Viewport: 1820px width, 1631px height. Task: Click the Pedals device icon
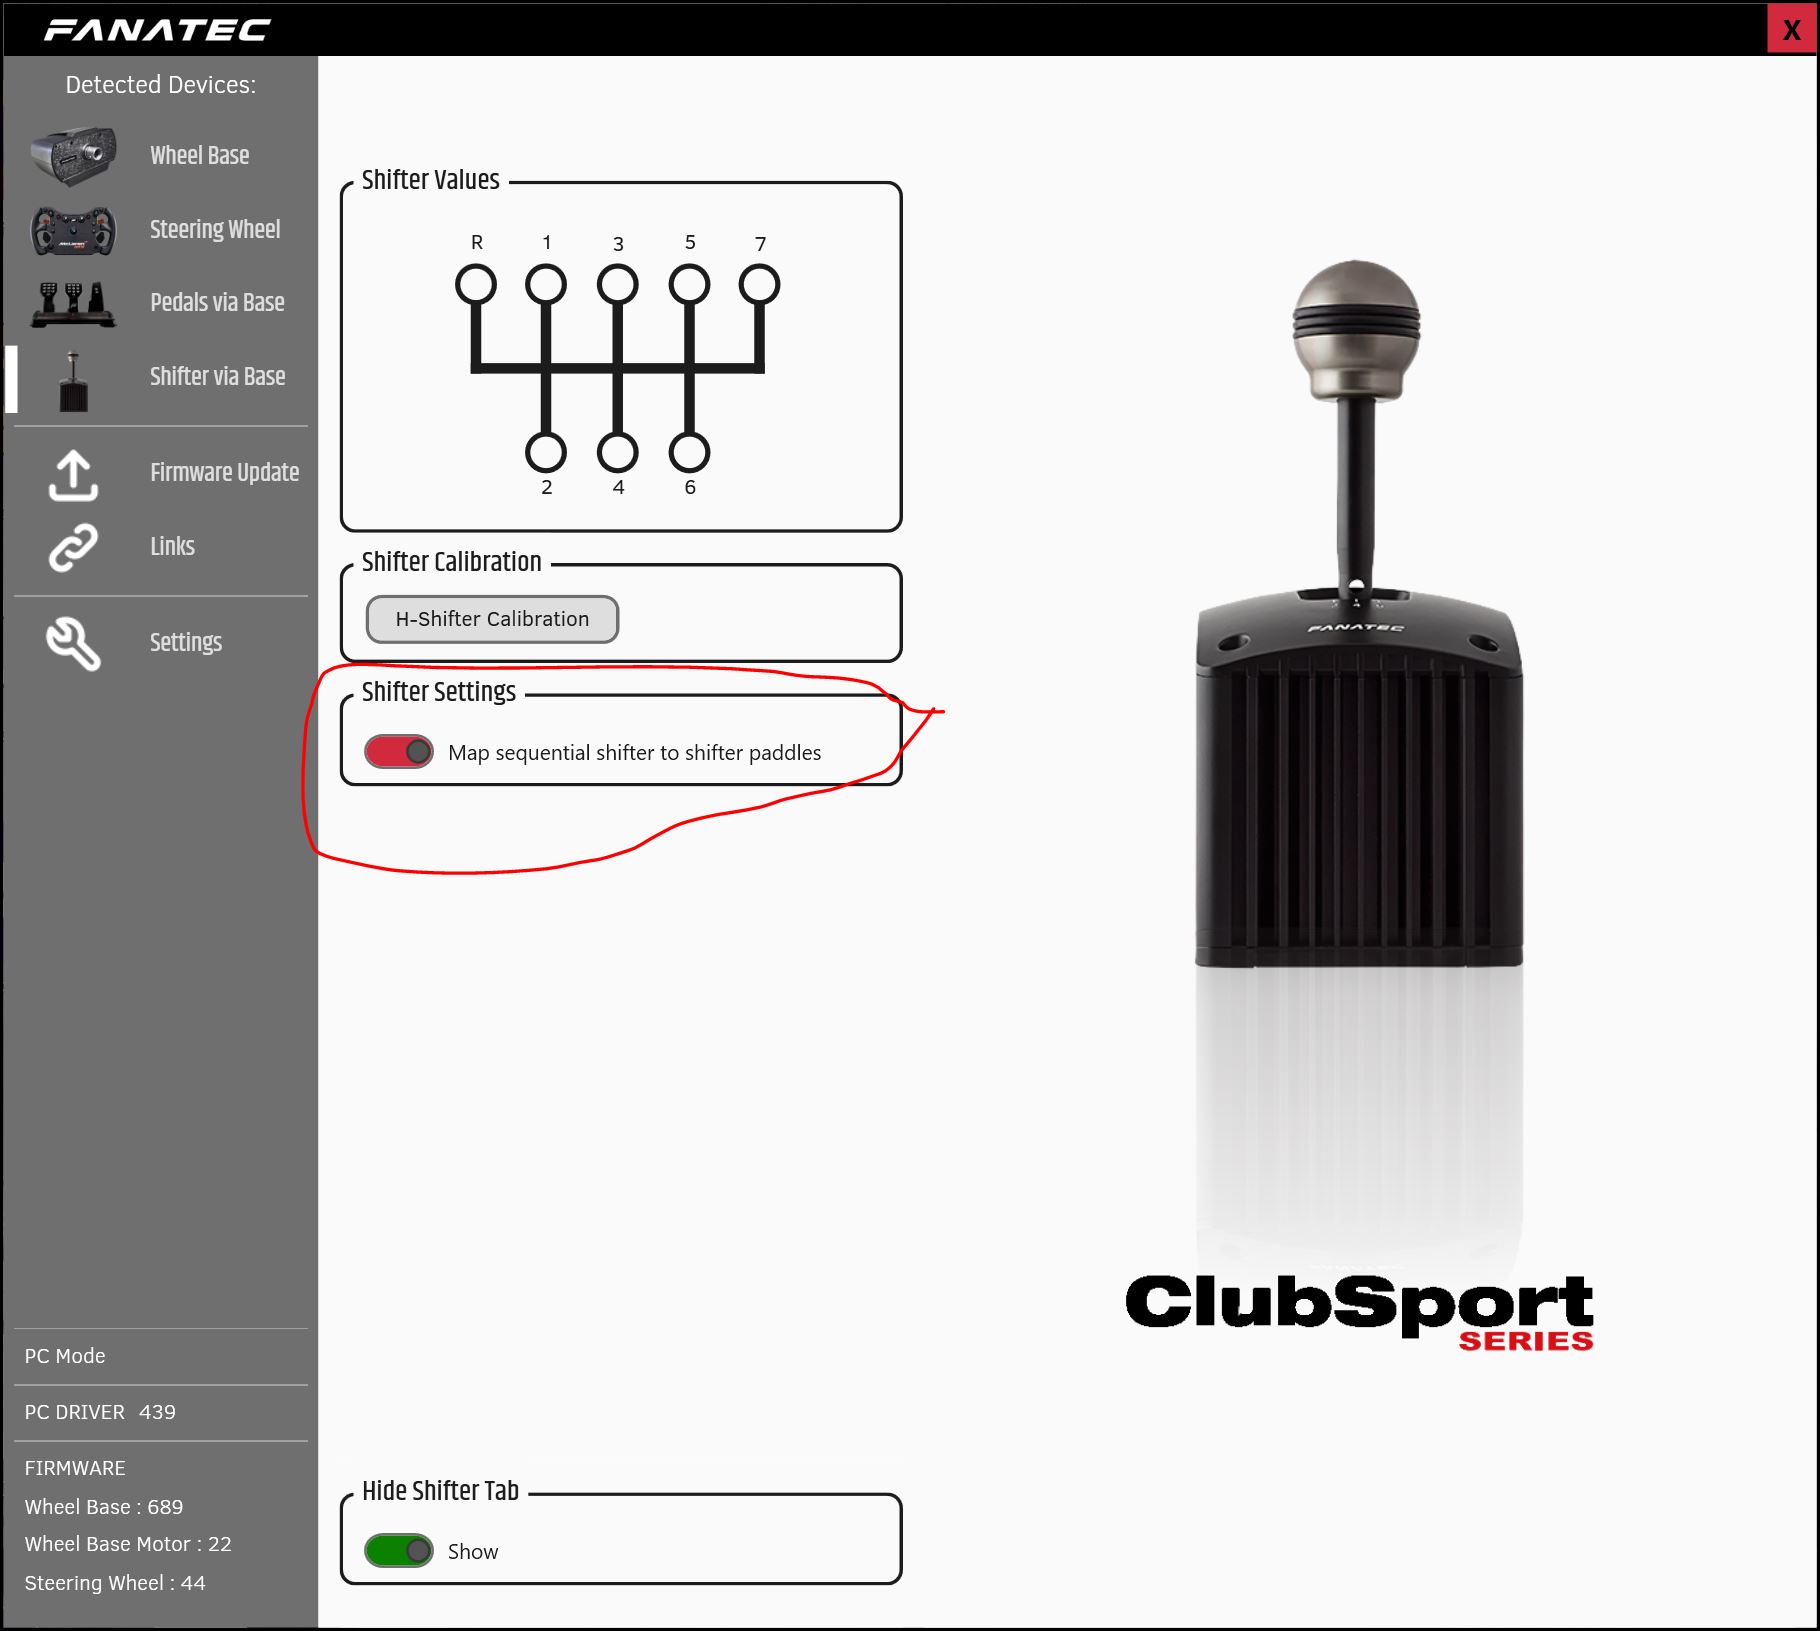pyautogui.click(x=73, y=304)
